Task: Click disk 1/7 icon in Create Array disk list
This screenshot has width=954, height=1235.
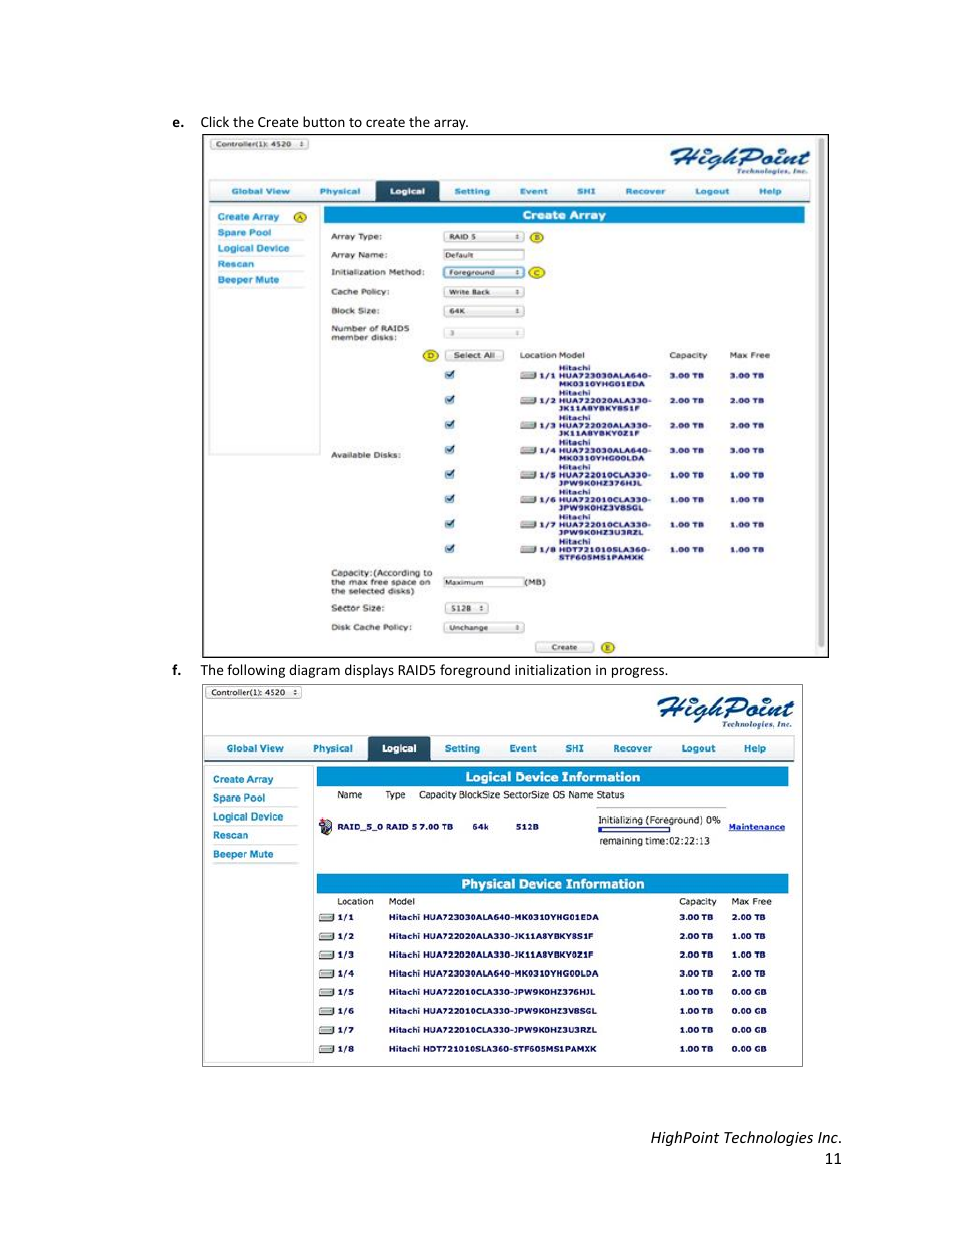Action: coord(528,525)
